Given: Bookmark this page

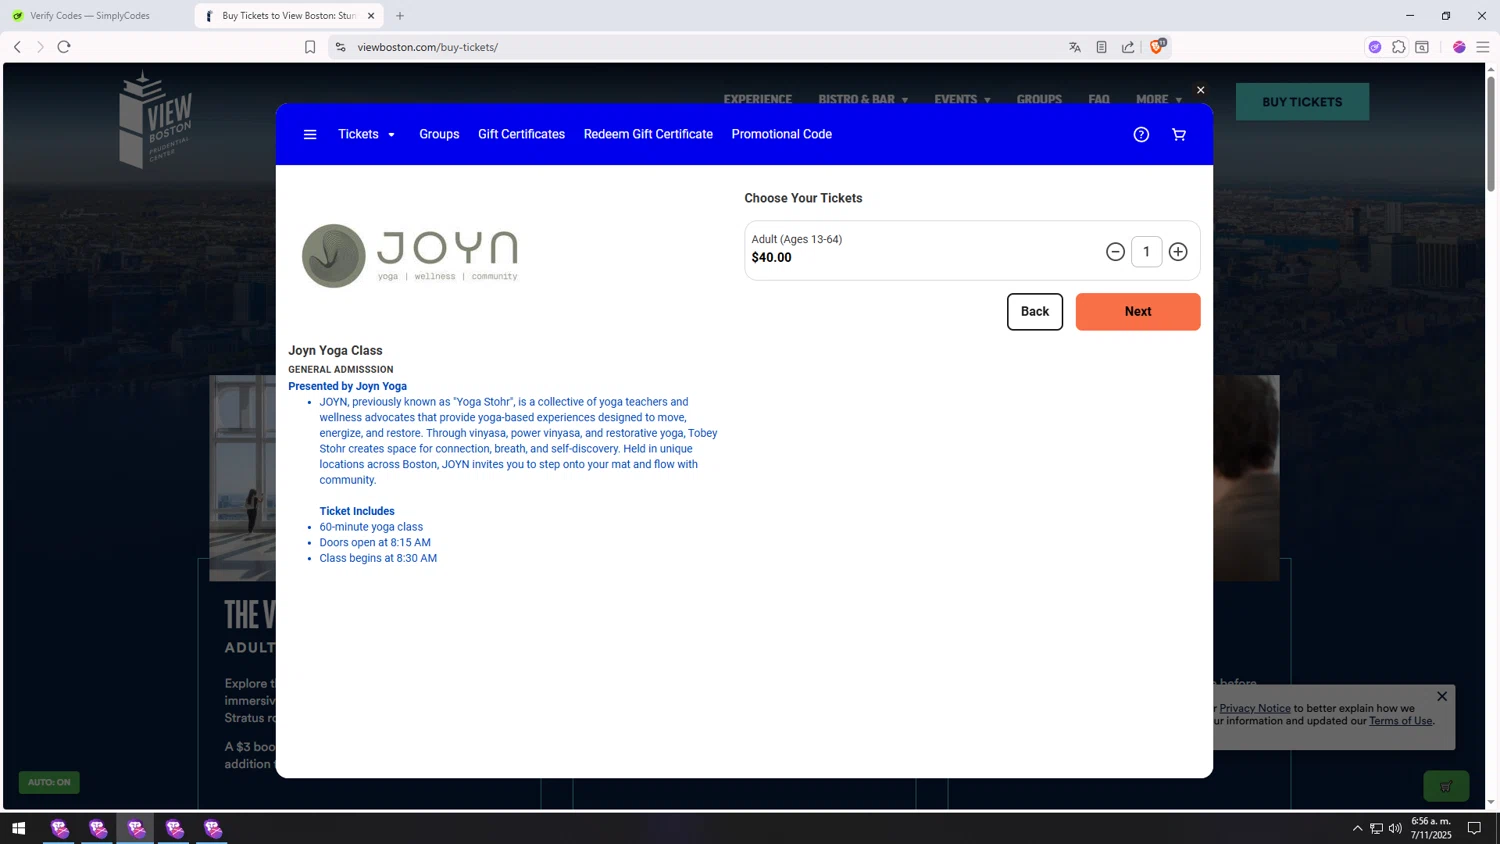Looking at the screenshot, I should [x=310, y=47].
